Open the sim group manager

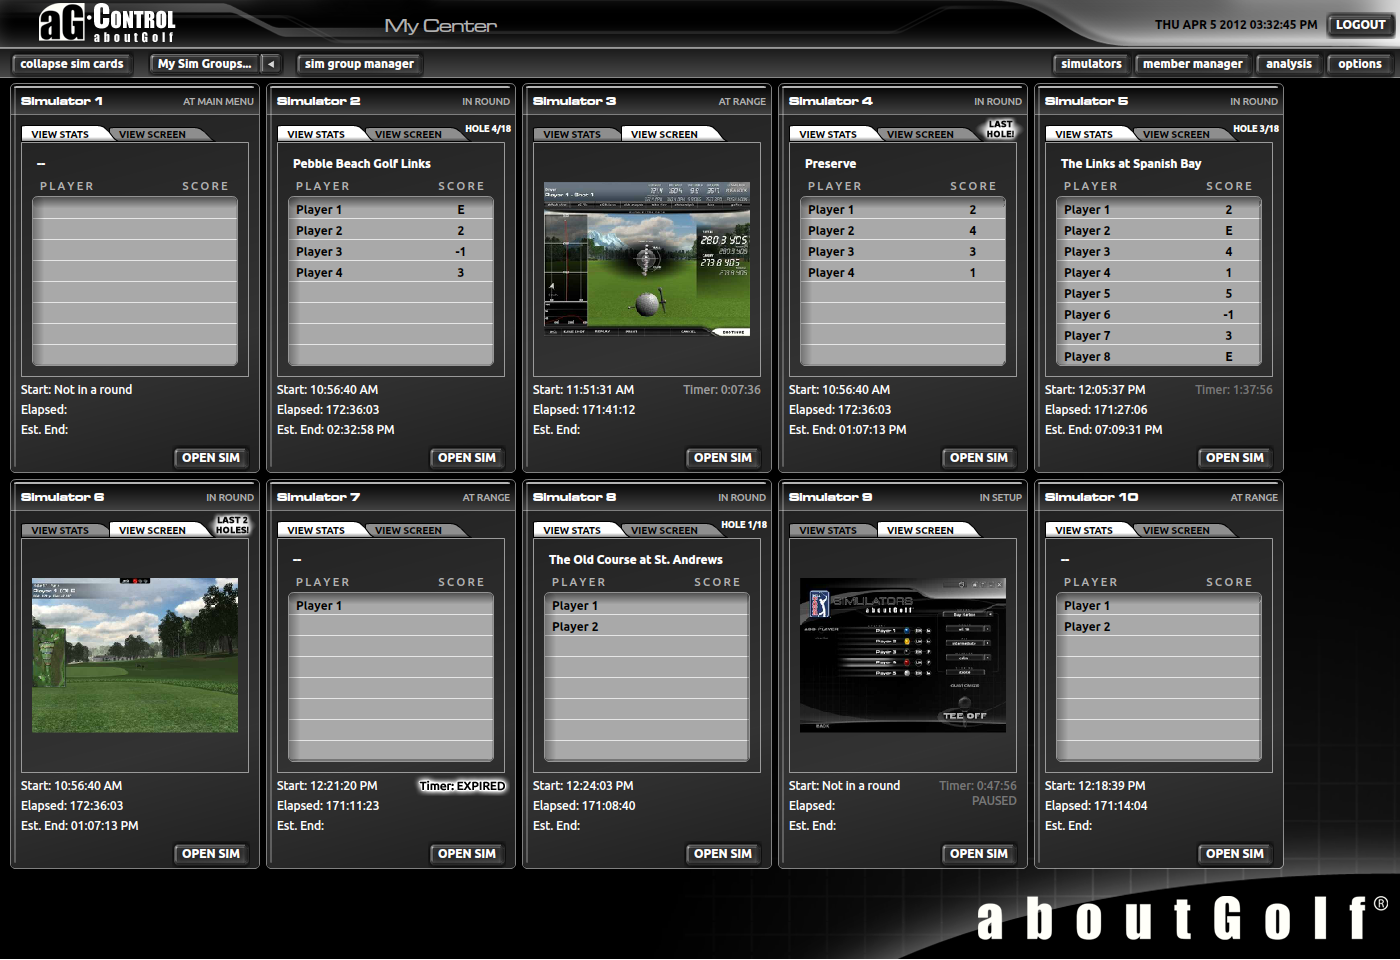(360, 64)
